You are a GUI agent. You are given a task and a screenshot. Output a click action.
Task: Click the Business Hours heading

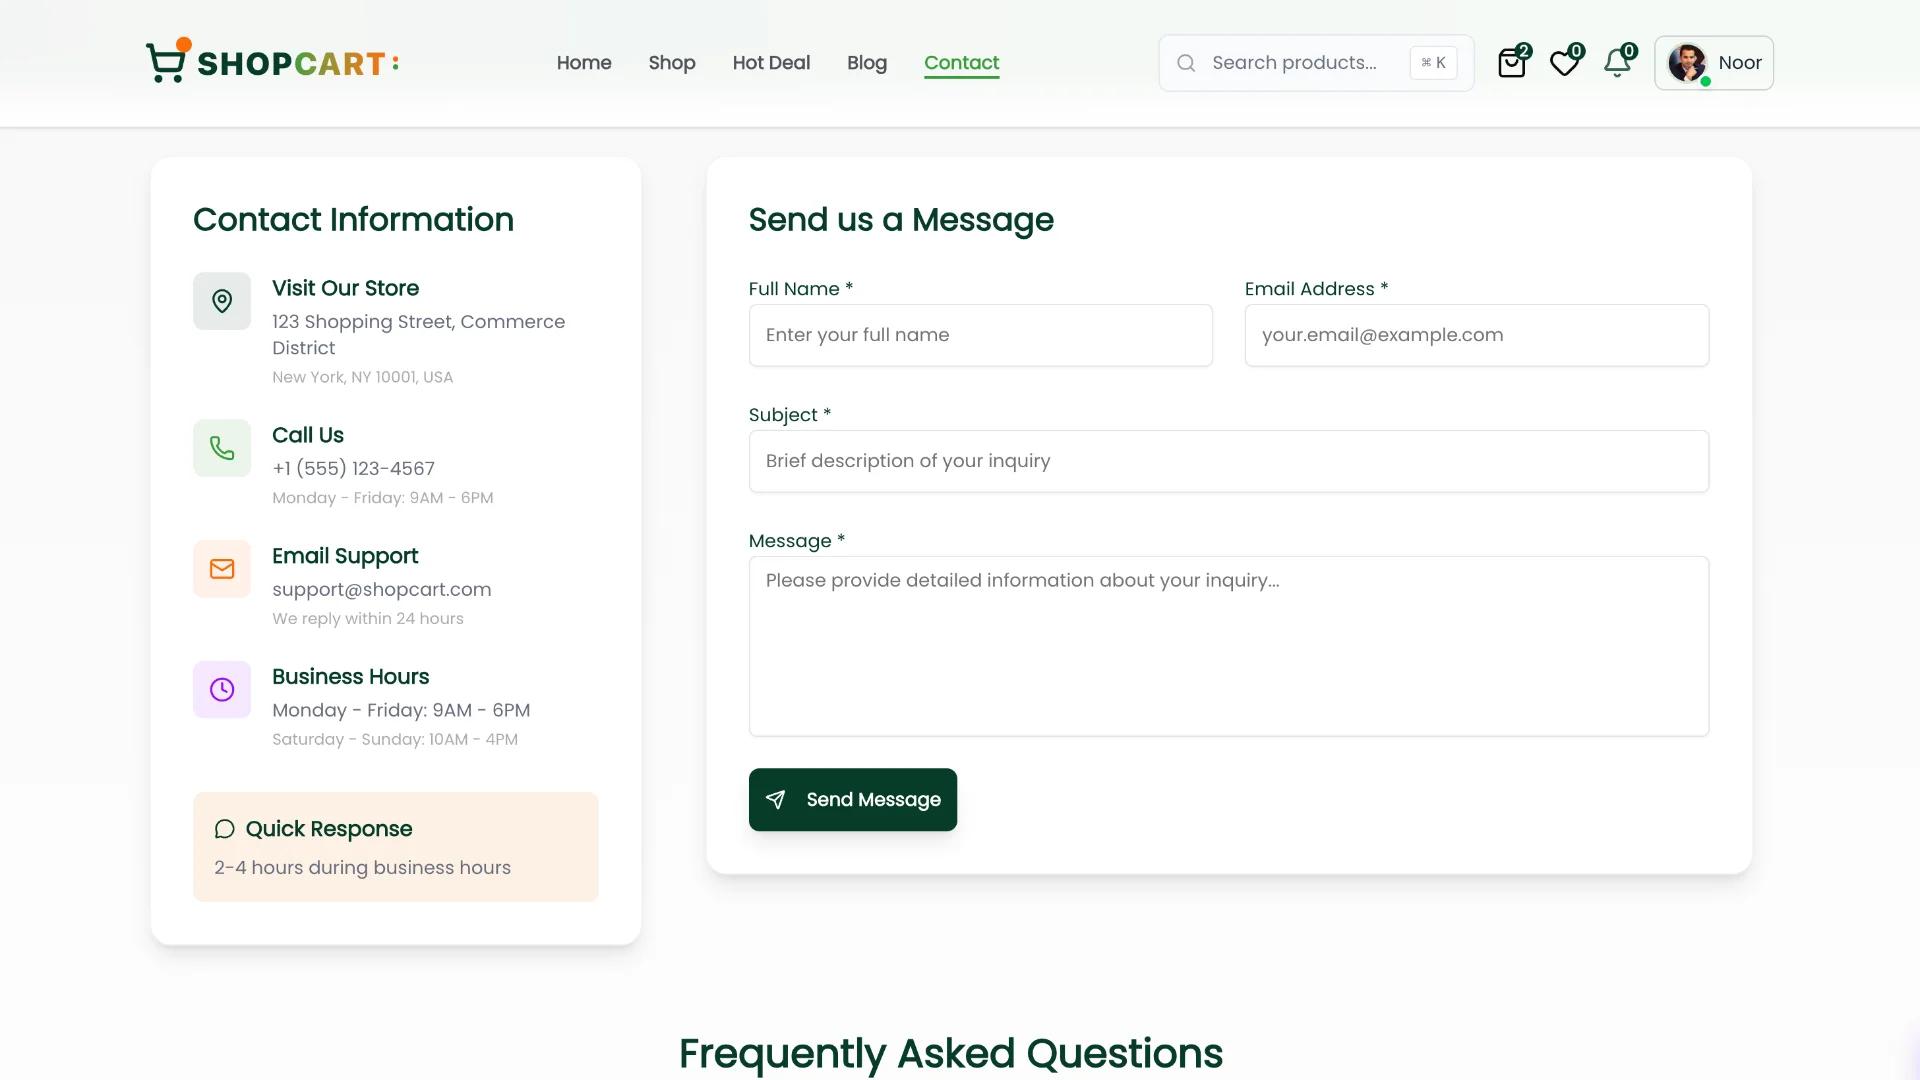coord(350,677)
